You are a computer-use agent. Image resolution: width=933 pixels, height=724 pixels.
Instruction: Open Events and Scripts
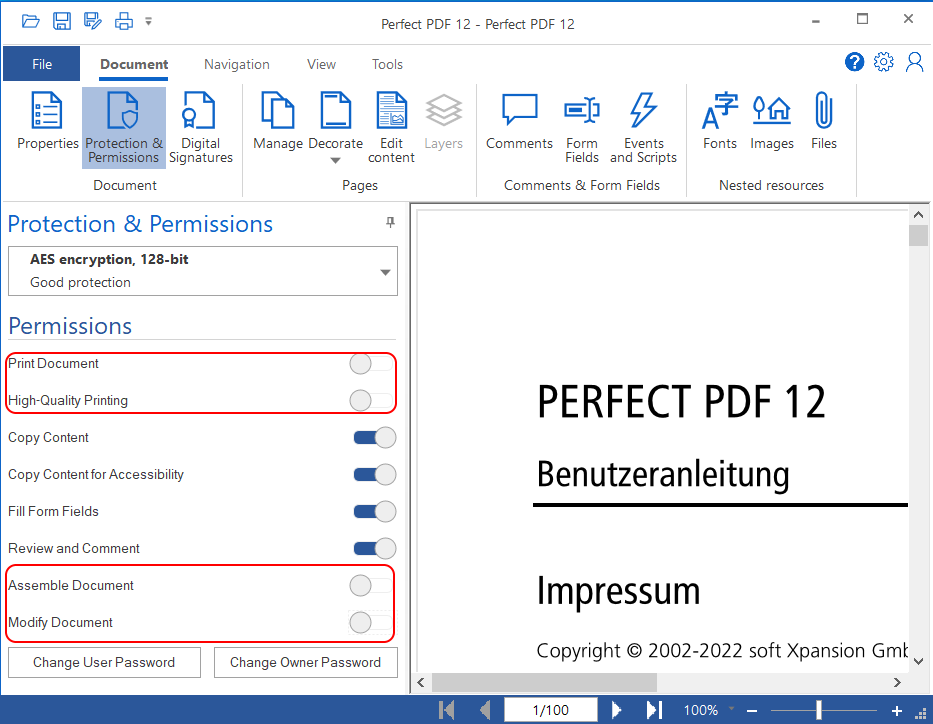click(x=643, y=128)
